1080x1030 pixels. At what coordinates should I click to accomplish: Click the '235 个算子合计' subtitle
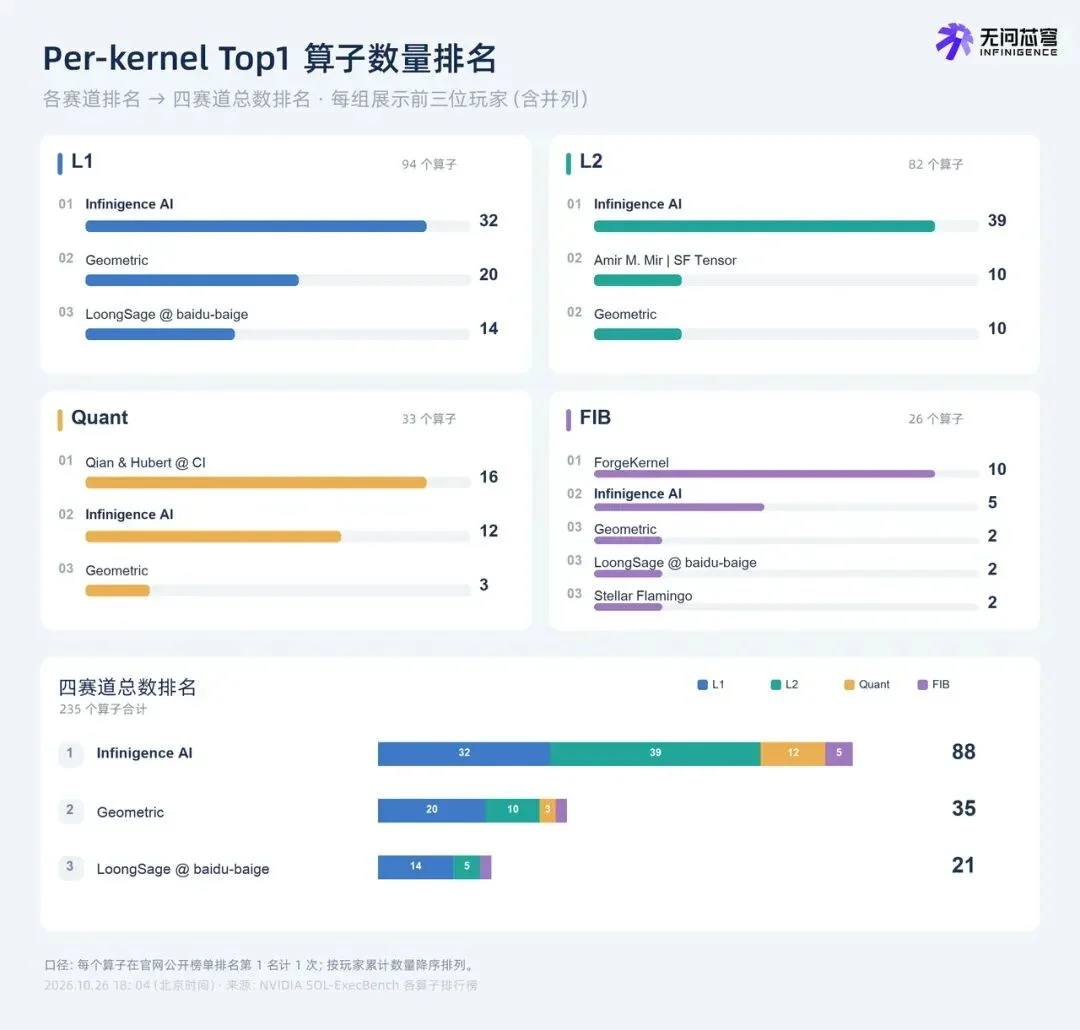tap(103, 709)
